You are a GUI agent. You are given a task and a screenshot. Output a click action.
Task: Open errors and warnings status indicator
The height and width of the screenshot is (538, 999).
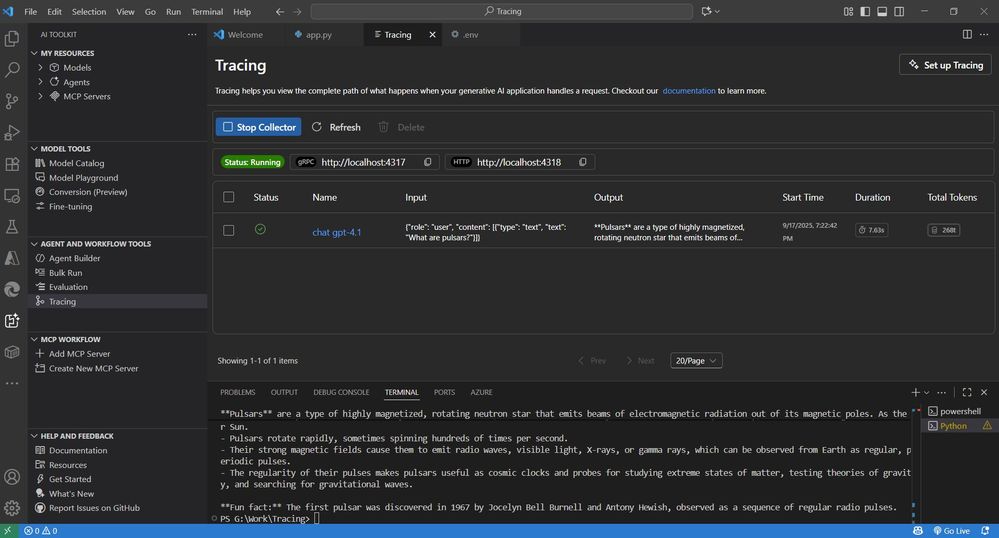point(41,530)
